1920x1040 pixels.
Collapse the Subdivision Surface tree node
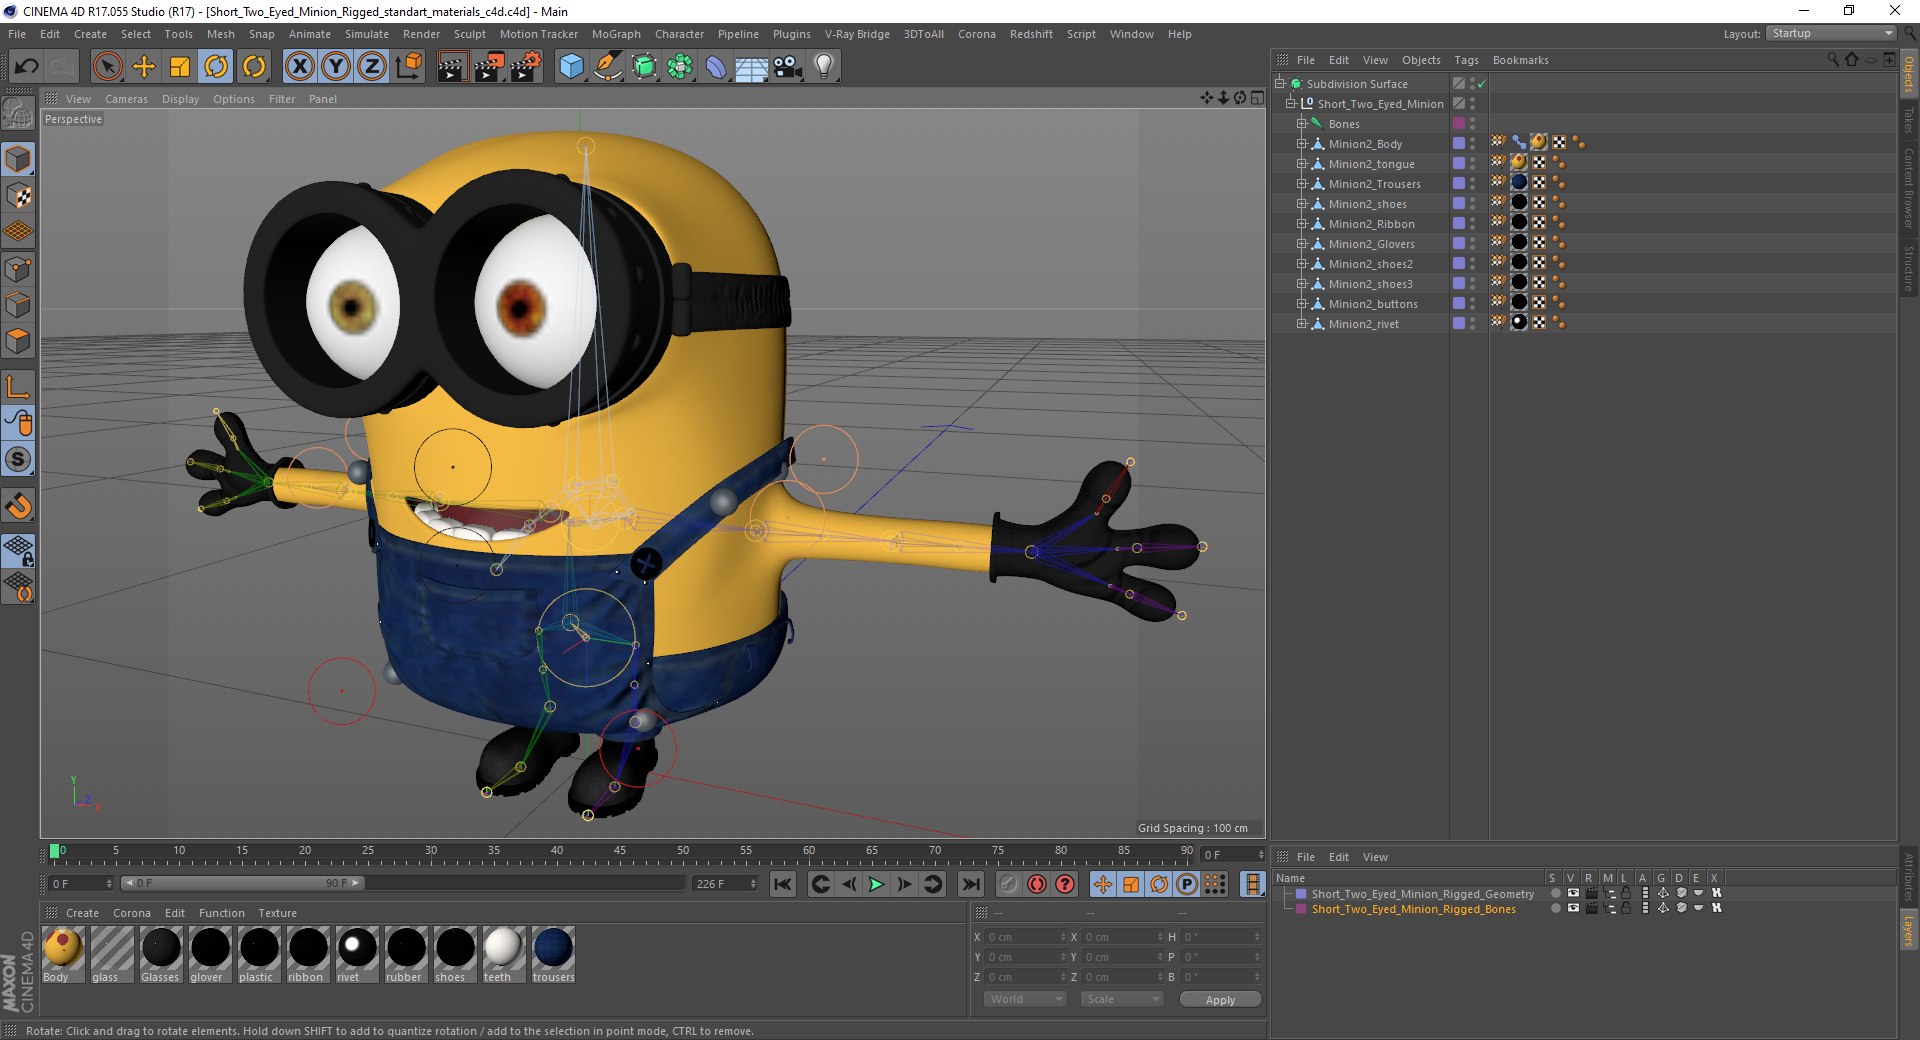coord(1280,83)
